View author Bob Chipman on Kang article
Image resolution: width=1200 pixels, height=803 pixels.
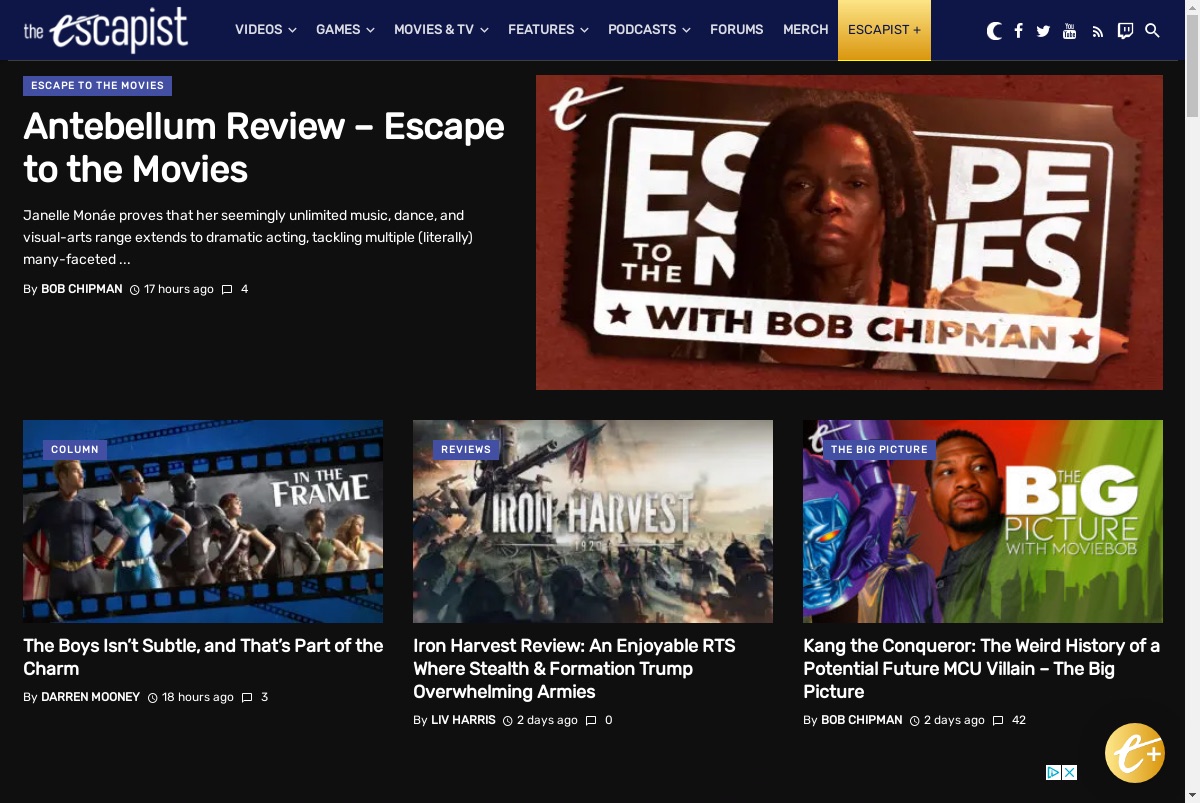[x=862, y=720]
